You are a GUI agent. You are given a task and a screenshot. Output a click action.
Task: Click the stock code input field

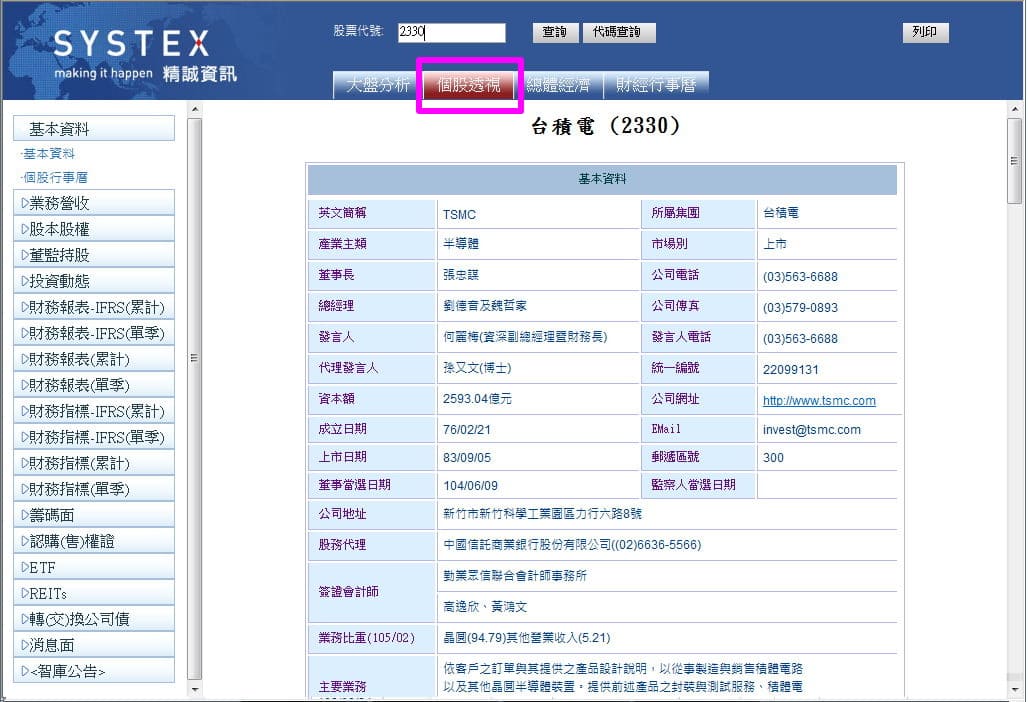[x=451, y=32]
